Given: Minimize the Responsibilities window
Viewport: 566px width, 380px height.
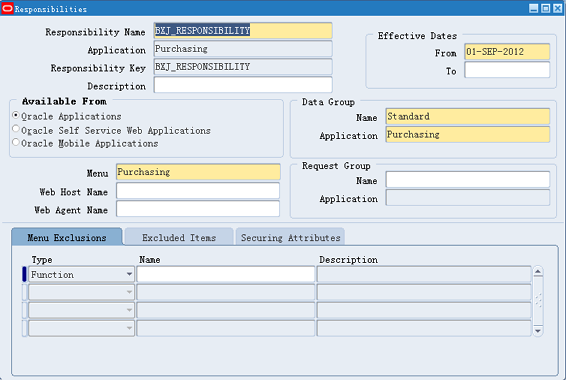Looking at the screenshot, I should [534, 8].
